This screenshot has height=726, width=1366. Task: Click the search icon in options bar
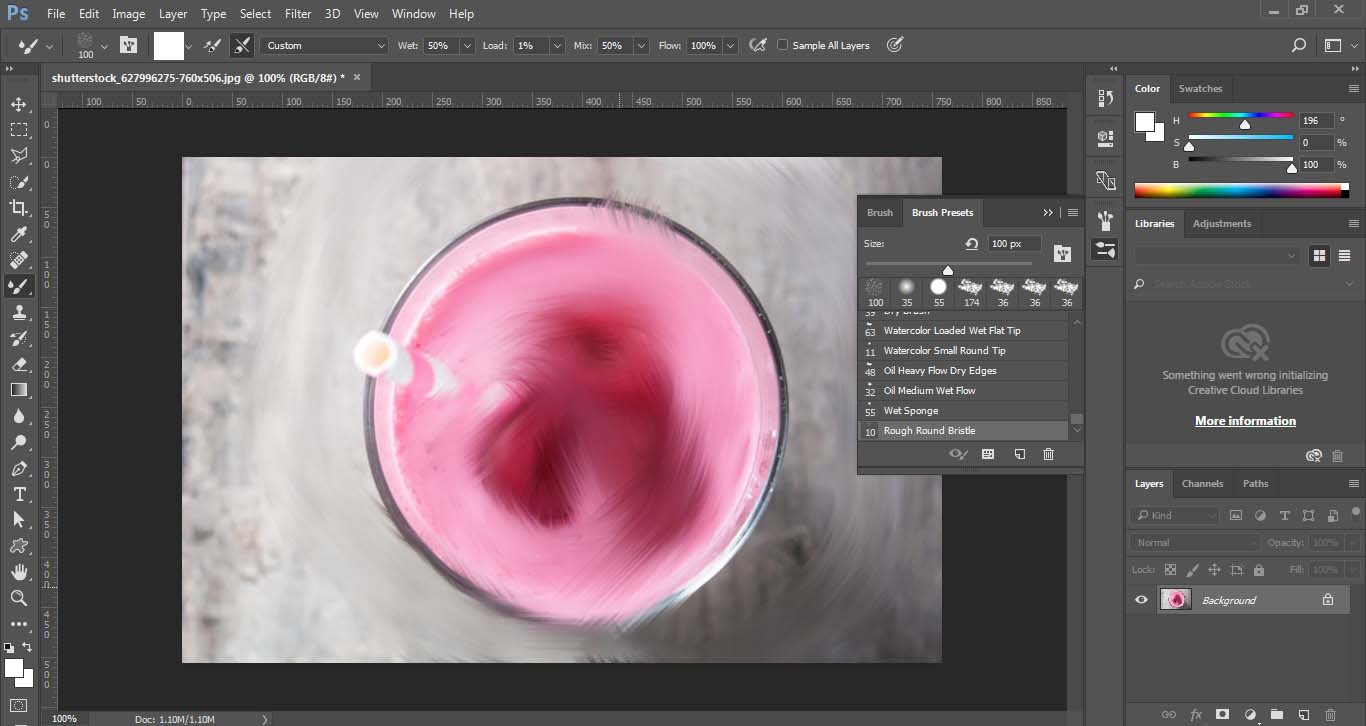click(x=1299, y=45)
